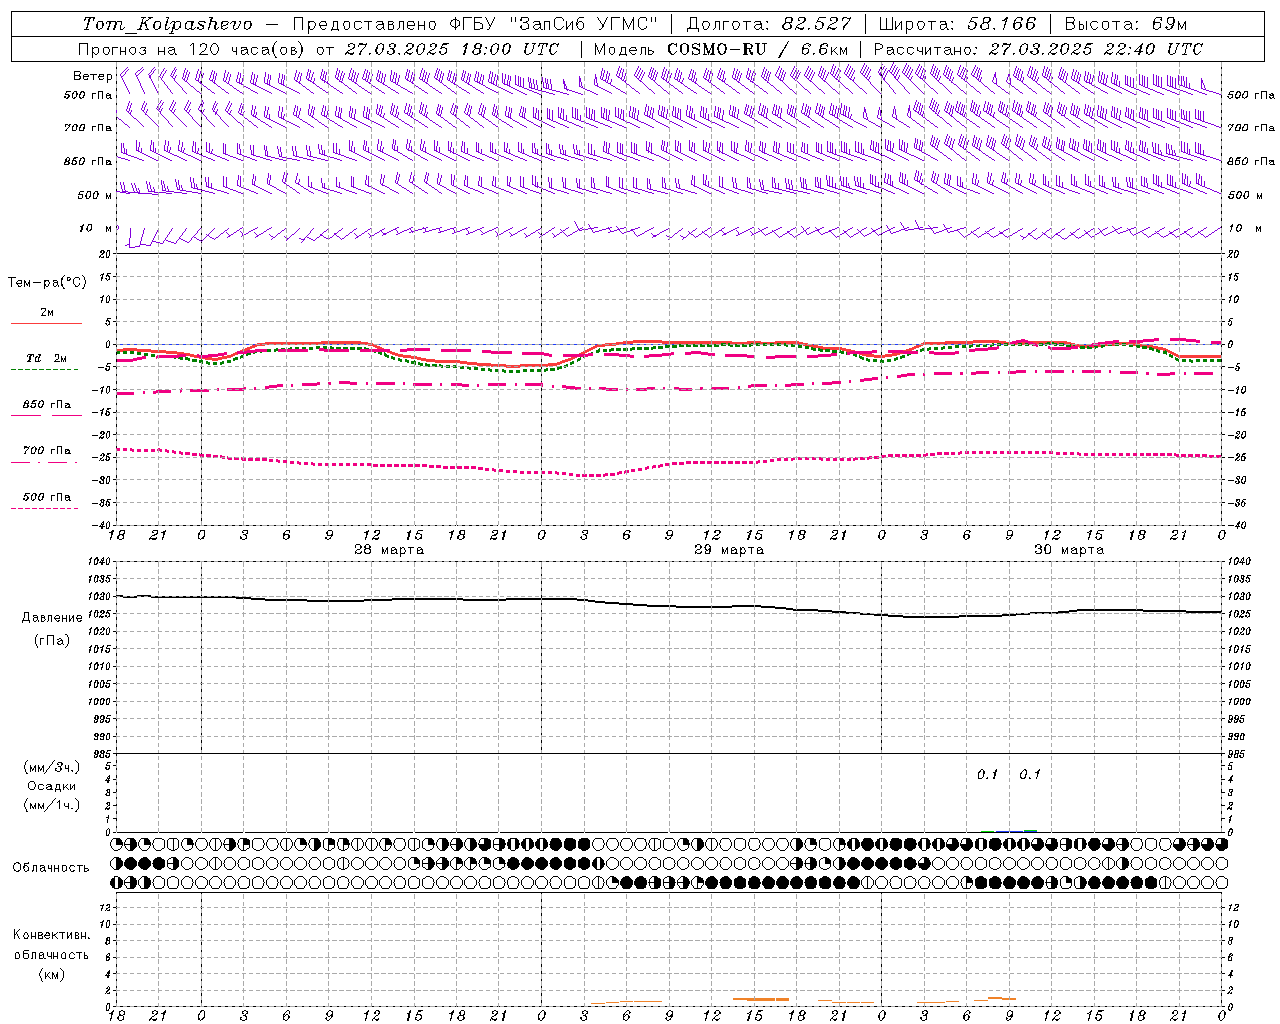Click the Давление panel label
The height and width of the screenshot is (1024, 1280).
click(x=52, y=618)
